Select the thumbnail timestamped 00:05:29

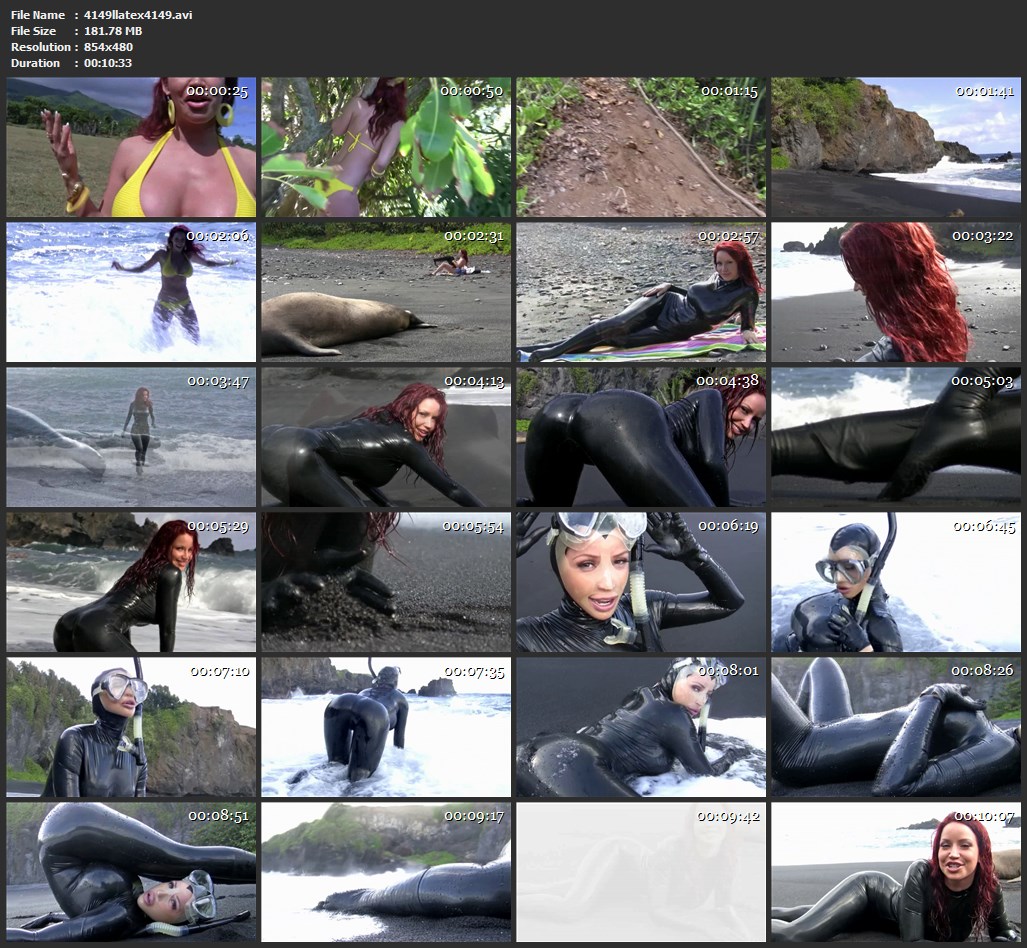pos(131,582)
